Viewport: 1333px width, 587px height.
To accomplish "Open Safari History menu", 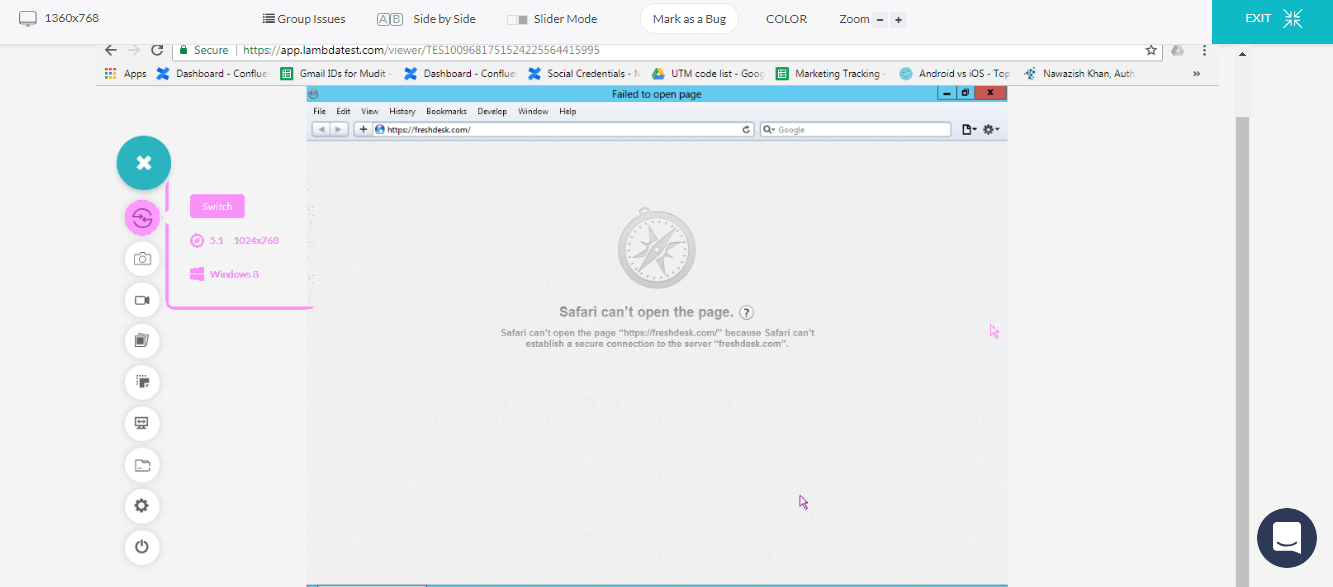I will 402,111.
